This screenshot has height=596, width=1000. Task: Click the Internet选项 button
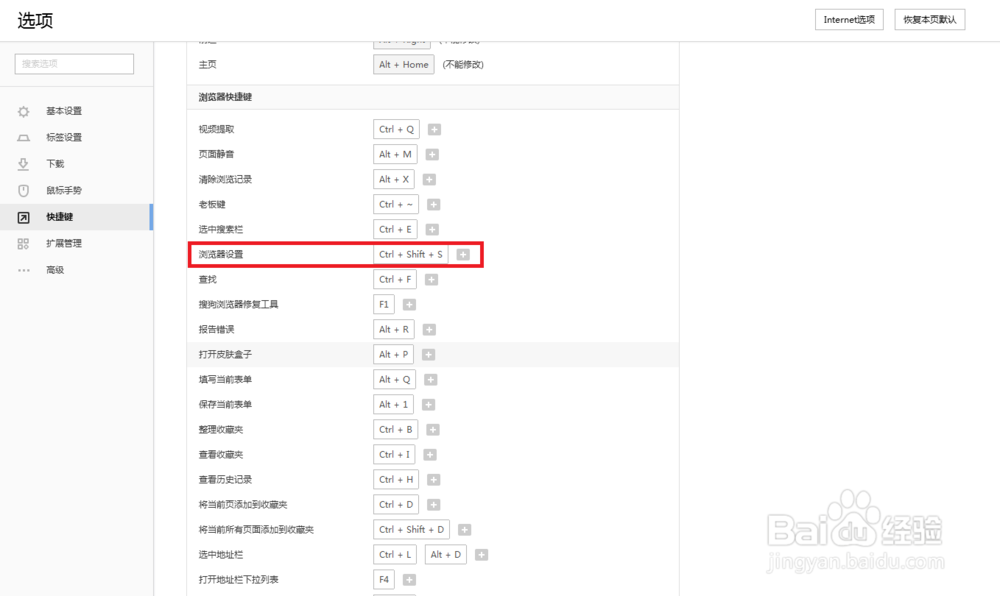coord(848,18)
